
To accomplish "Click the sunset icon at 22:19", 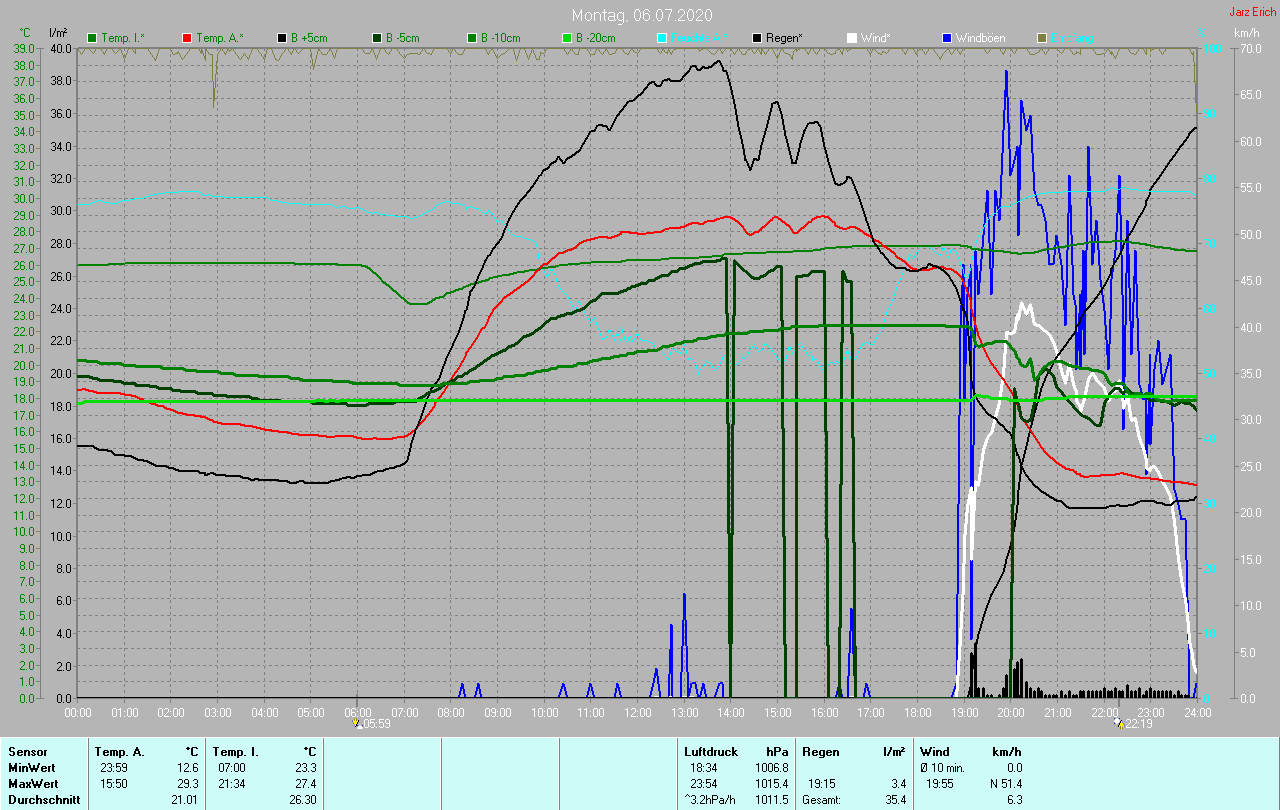I will [1118, 723].
